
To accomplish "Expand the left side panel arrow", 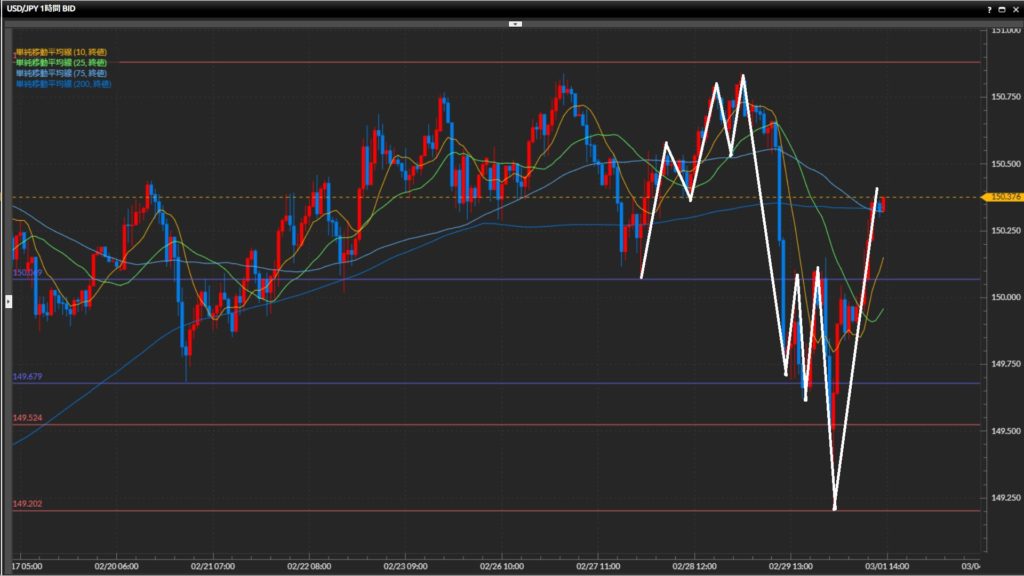I will pos(9,299).
